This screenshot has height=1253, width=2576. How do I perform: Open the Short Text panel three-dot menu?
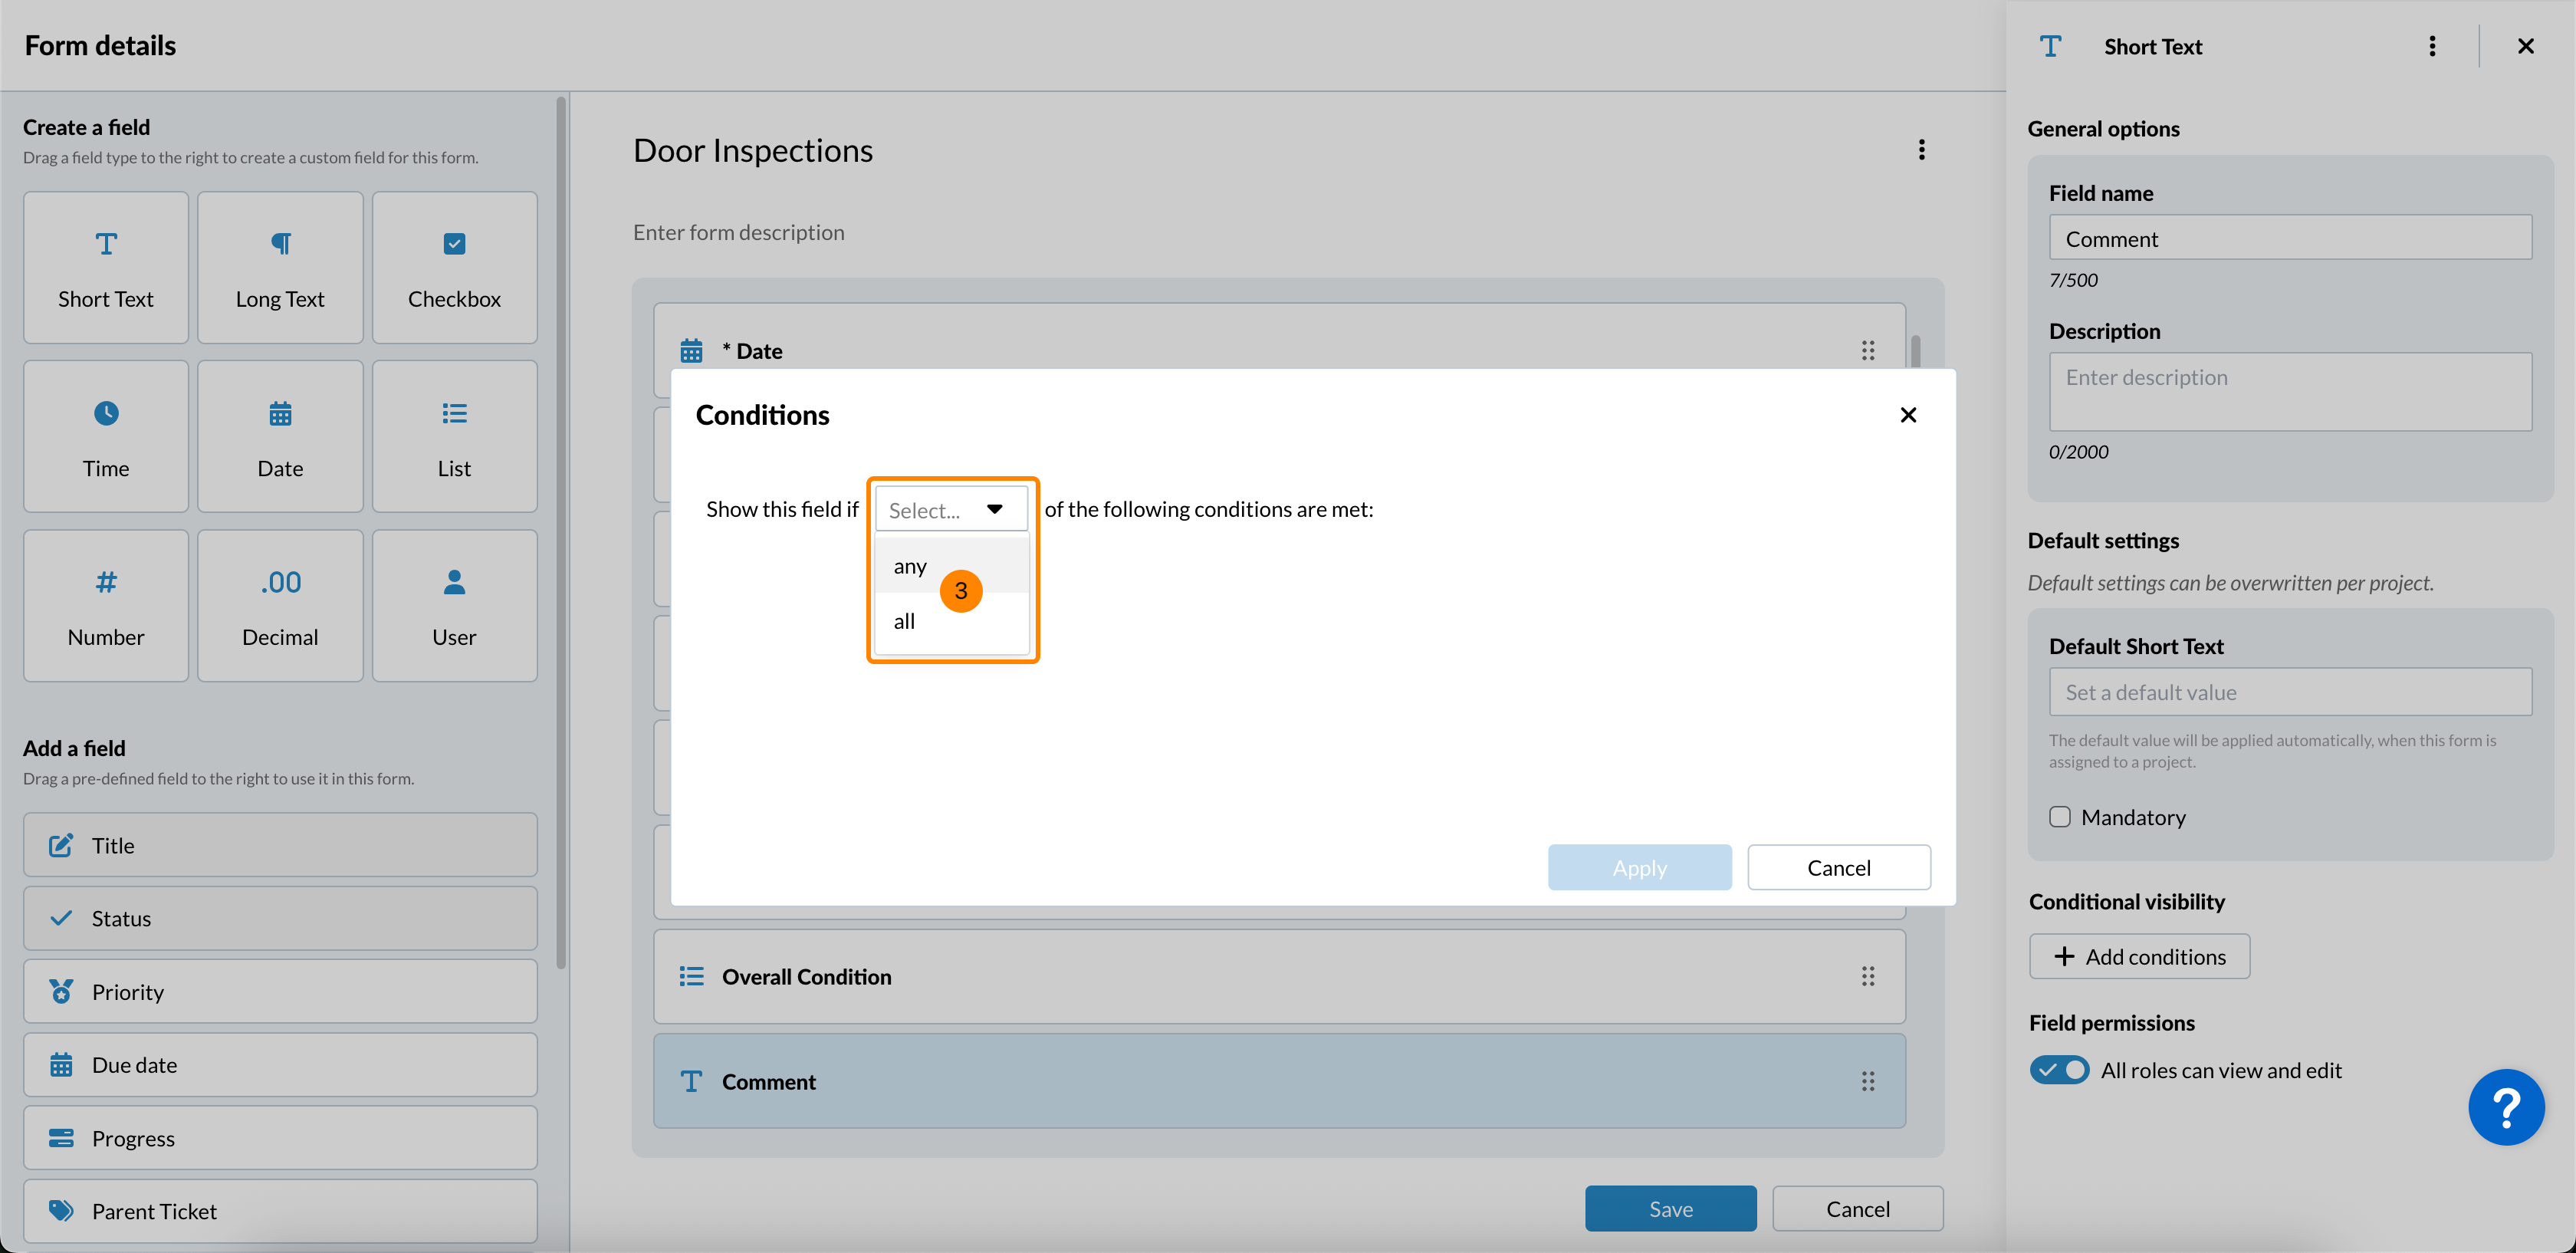tap(2432, 47)
